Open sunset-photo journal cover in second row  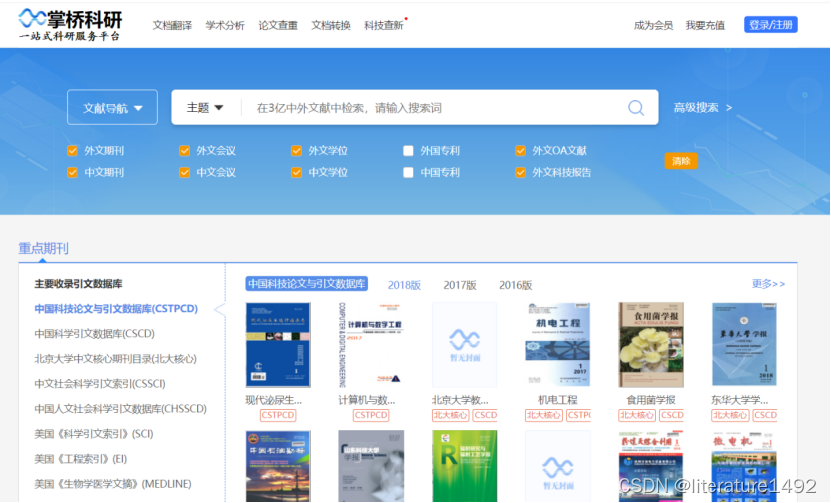coord(278,466)
